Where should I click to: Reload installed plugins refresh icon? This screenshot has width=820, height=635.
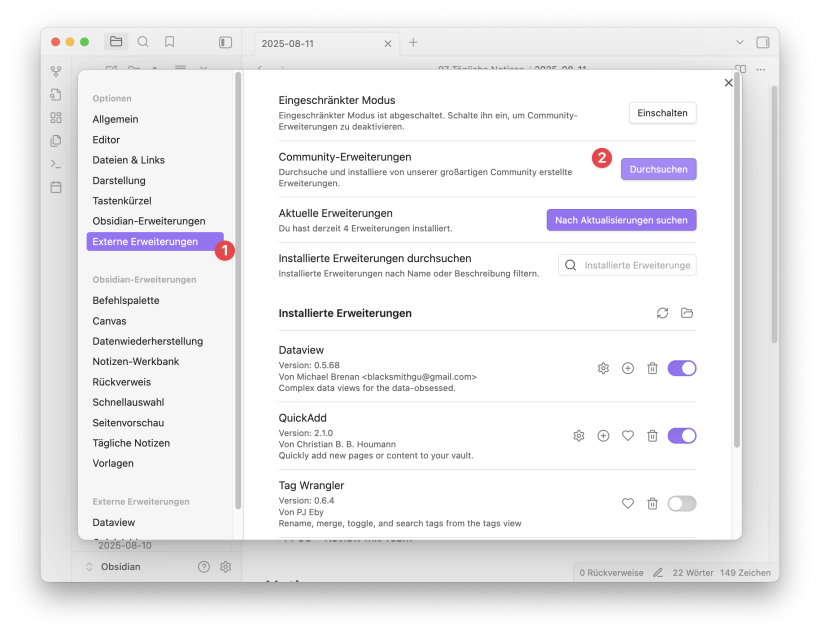click(663, 313)
